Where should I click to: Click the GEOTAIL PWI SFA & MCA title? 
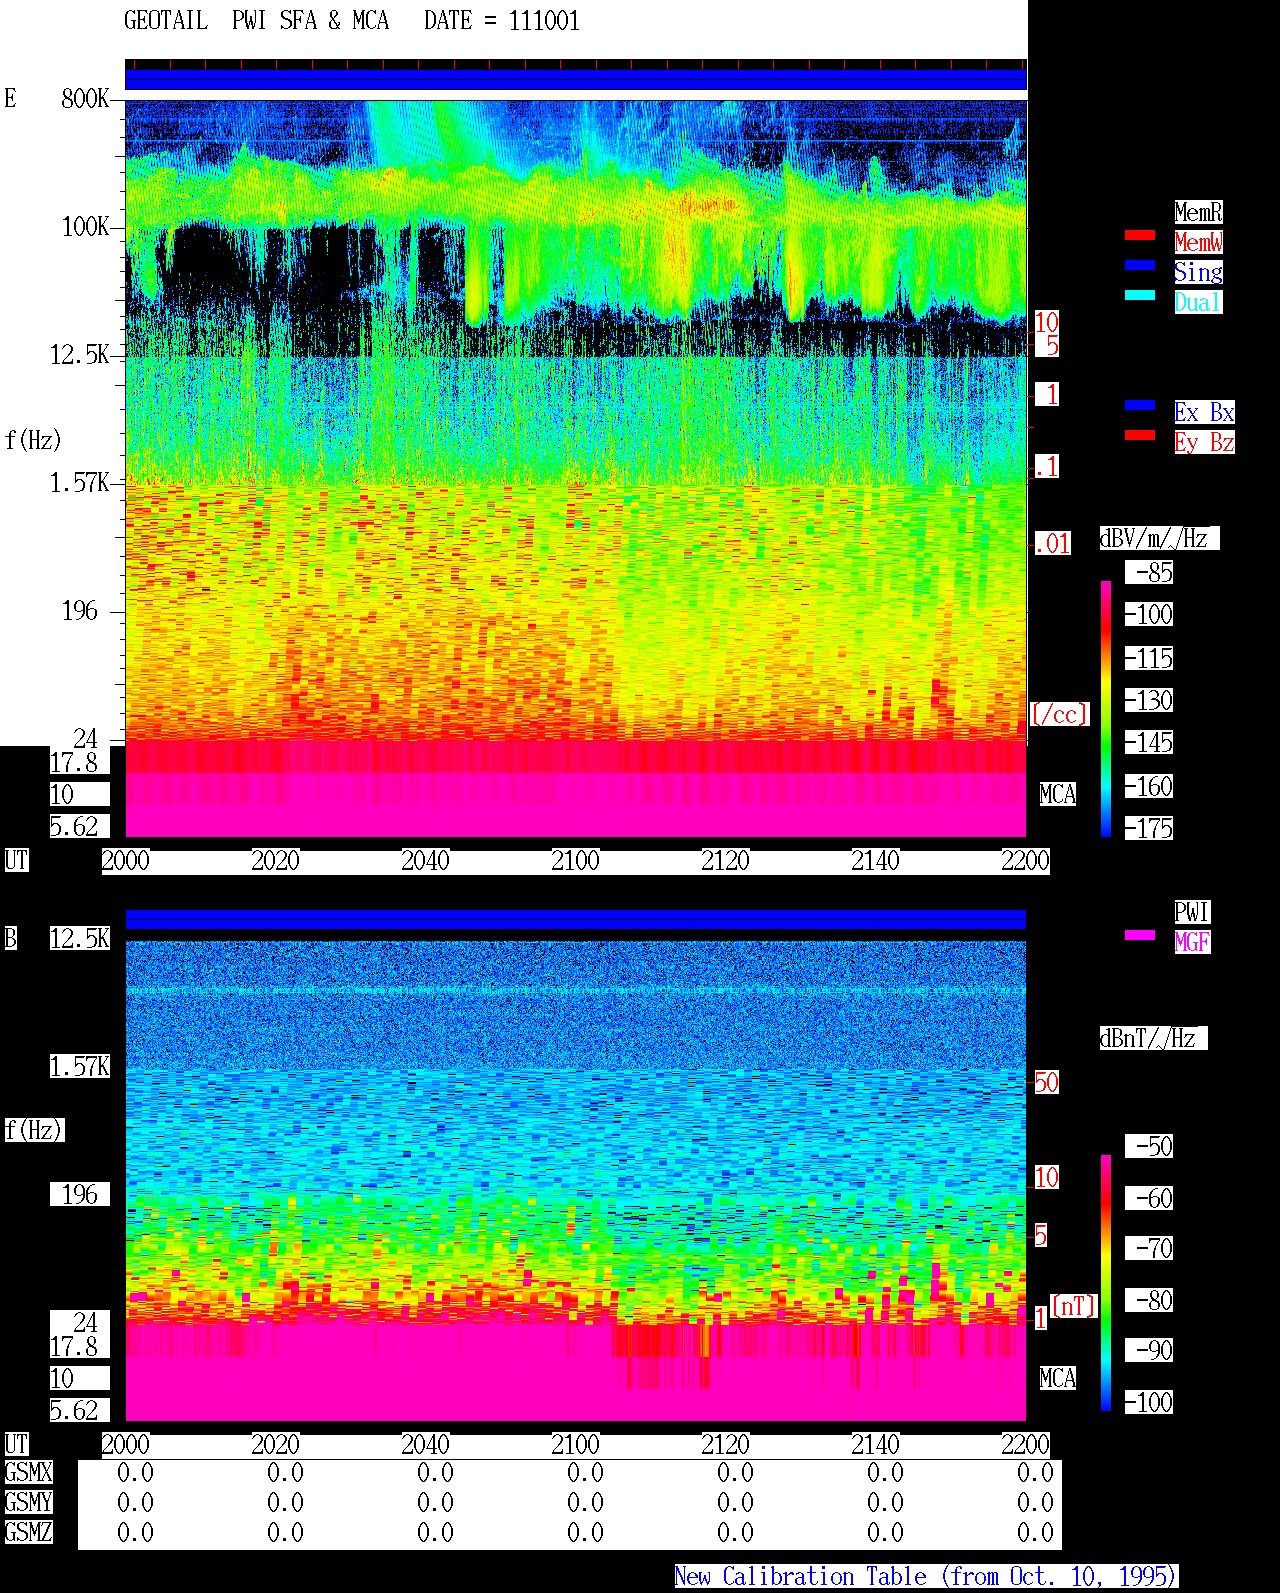point(257,21)
